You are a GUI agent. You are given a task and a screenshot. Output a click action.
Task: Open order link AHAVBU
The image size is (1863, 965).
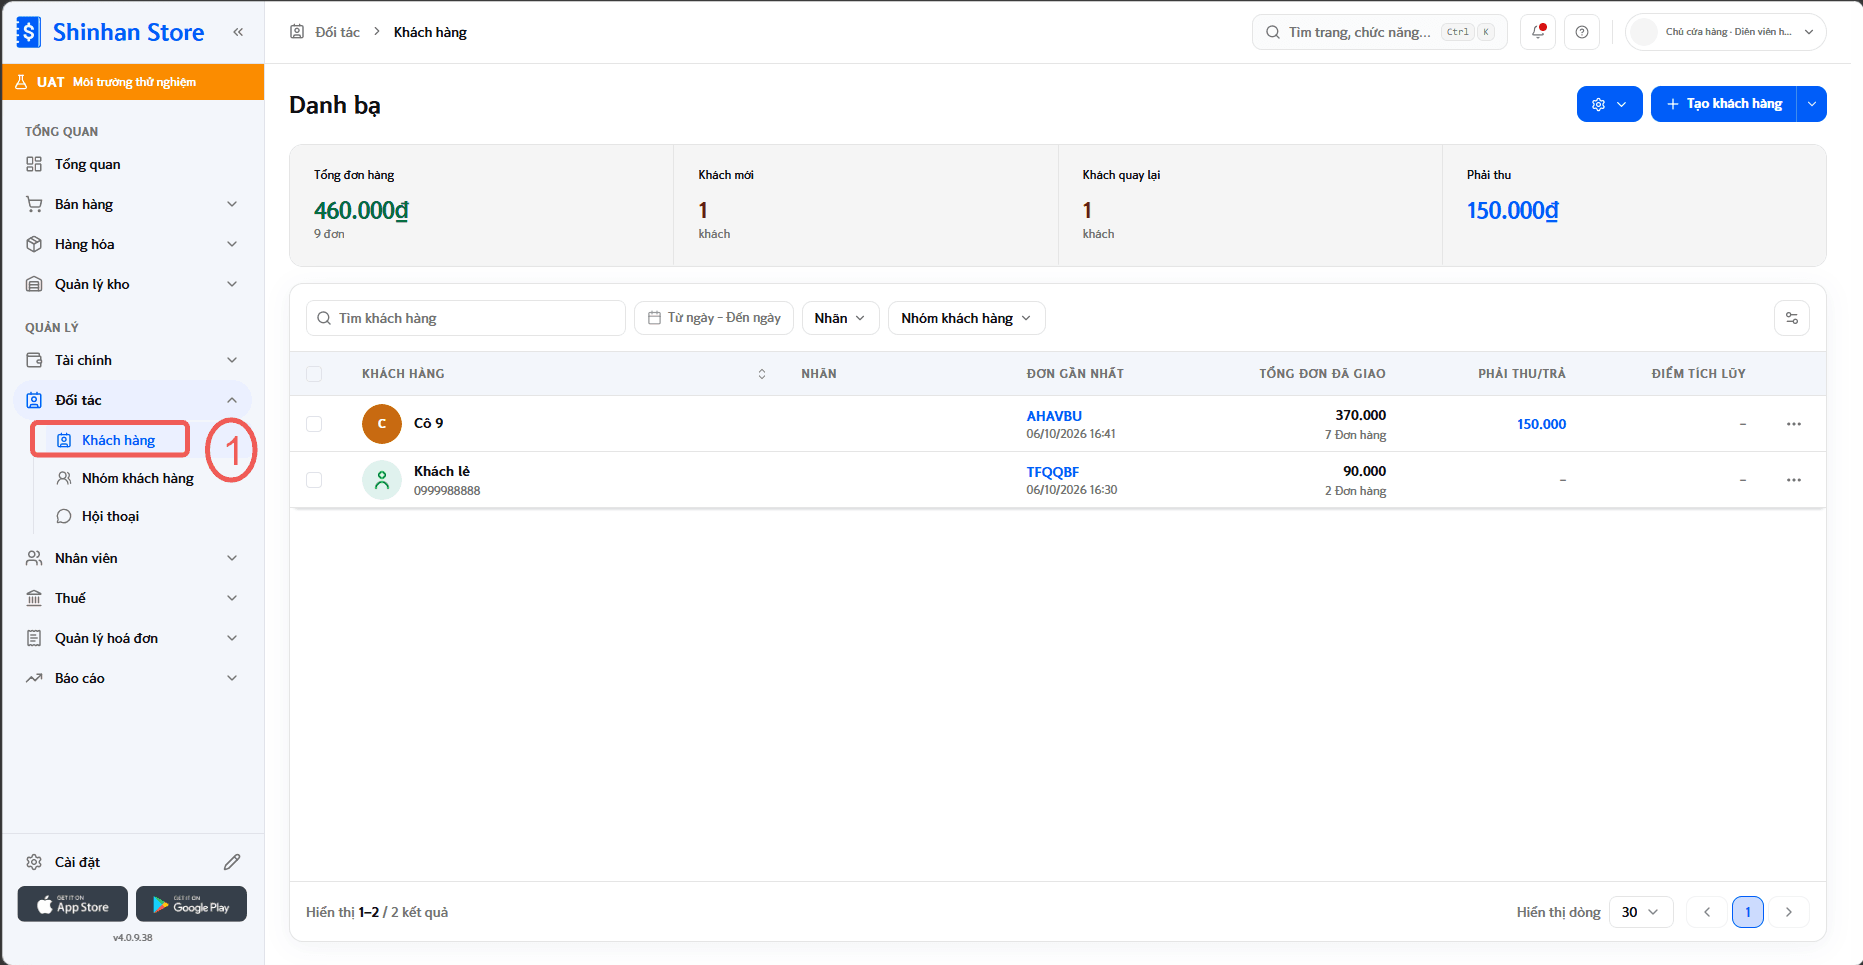click(x=1054, y=416)
